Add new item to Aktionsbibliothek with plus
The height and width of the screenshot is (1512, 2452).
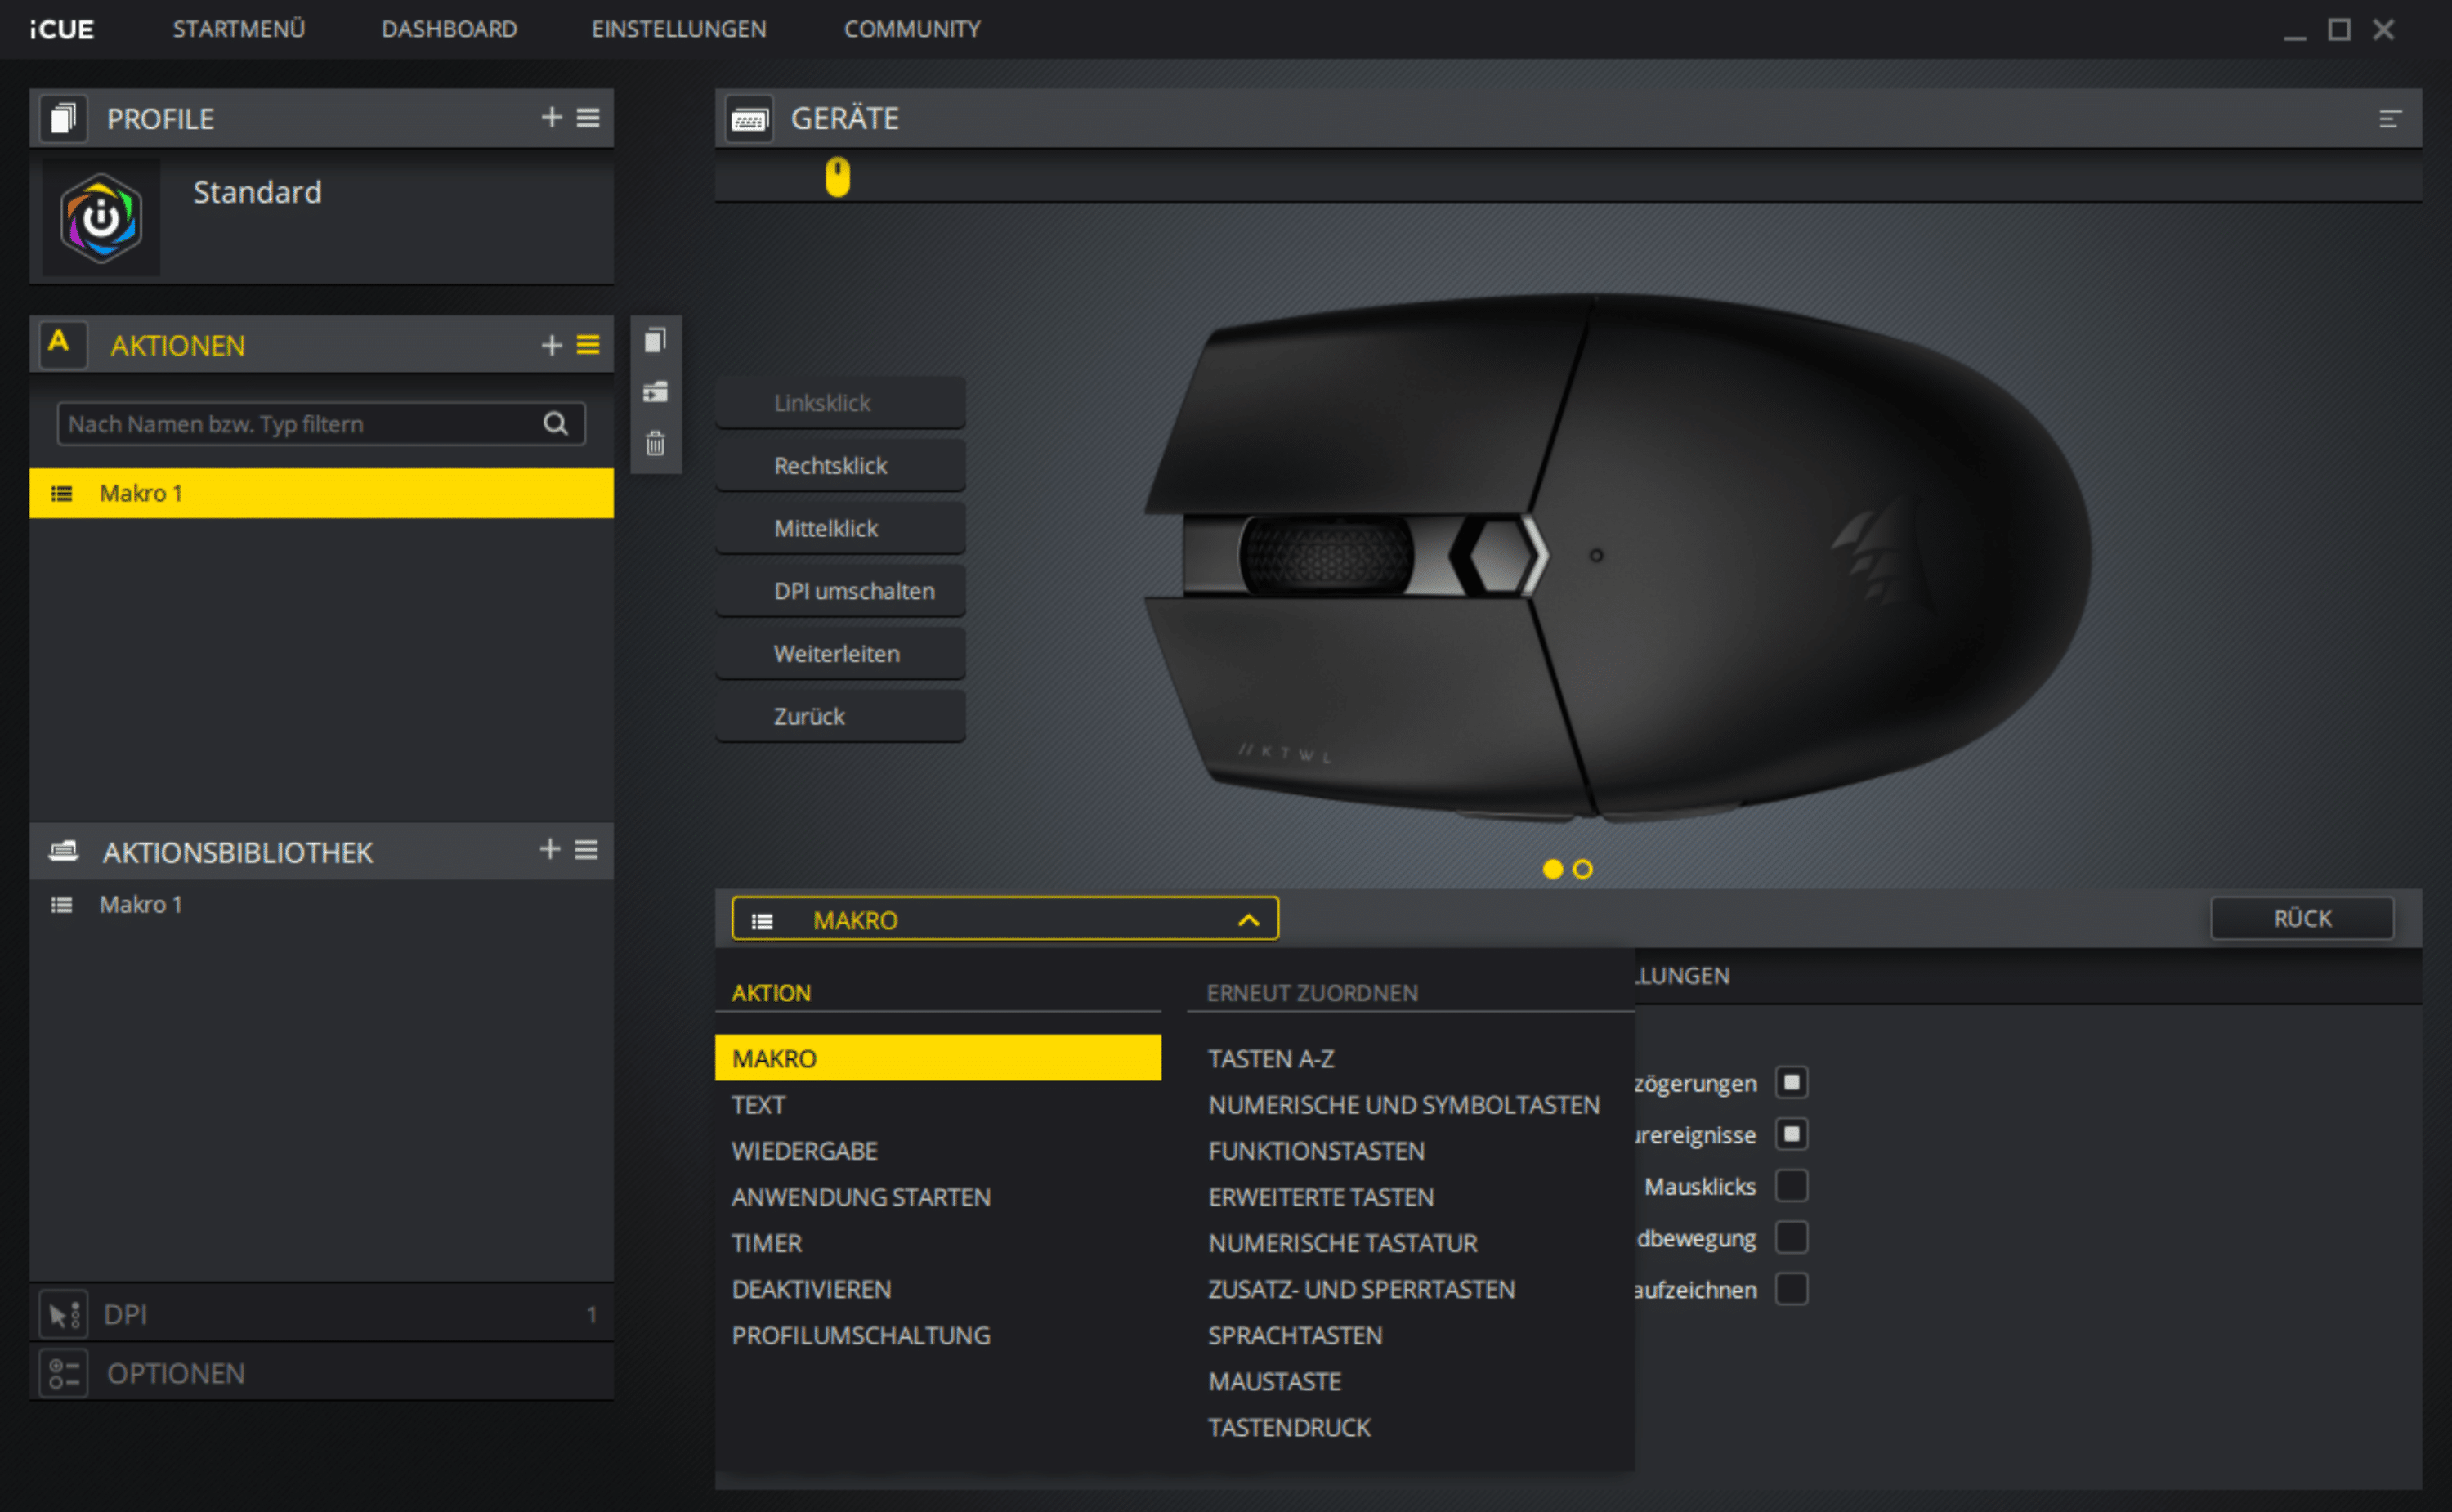tap(549, 849)
